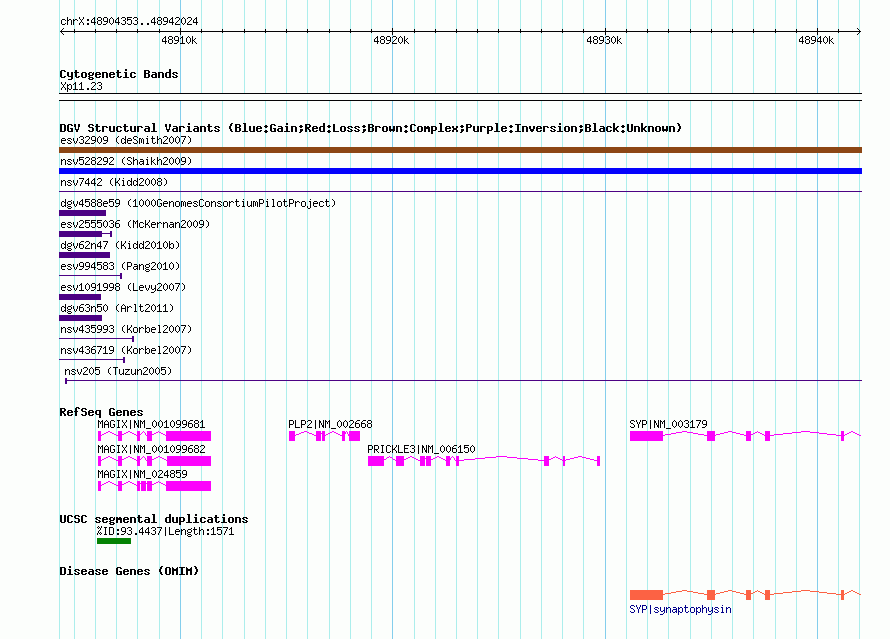Click the UCSC segmental duplications track title

[x=154, y=519]
